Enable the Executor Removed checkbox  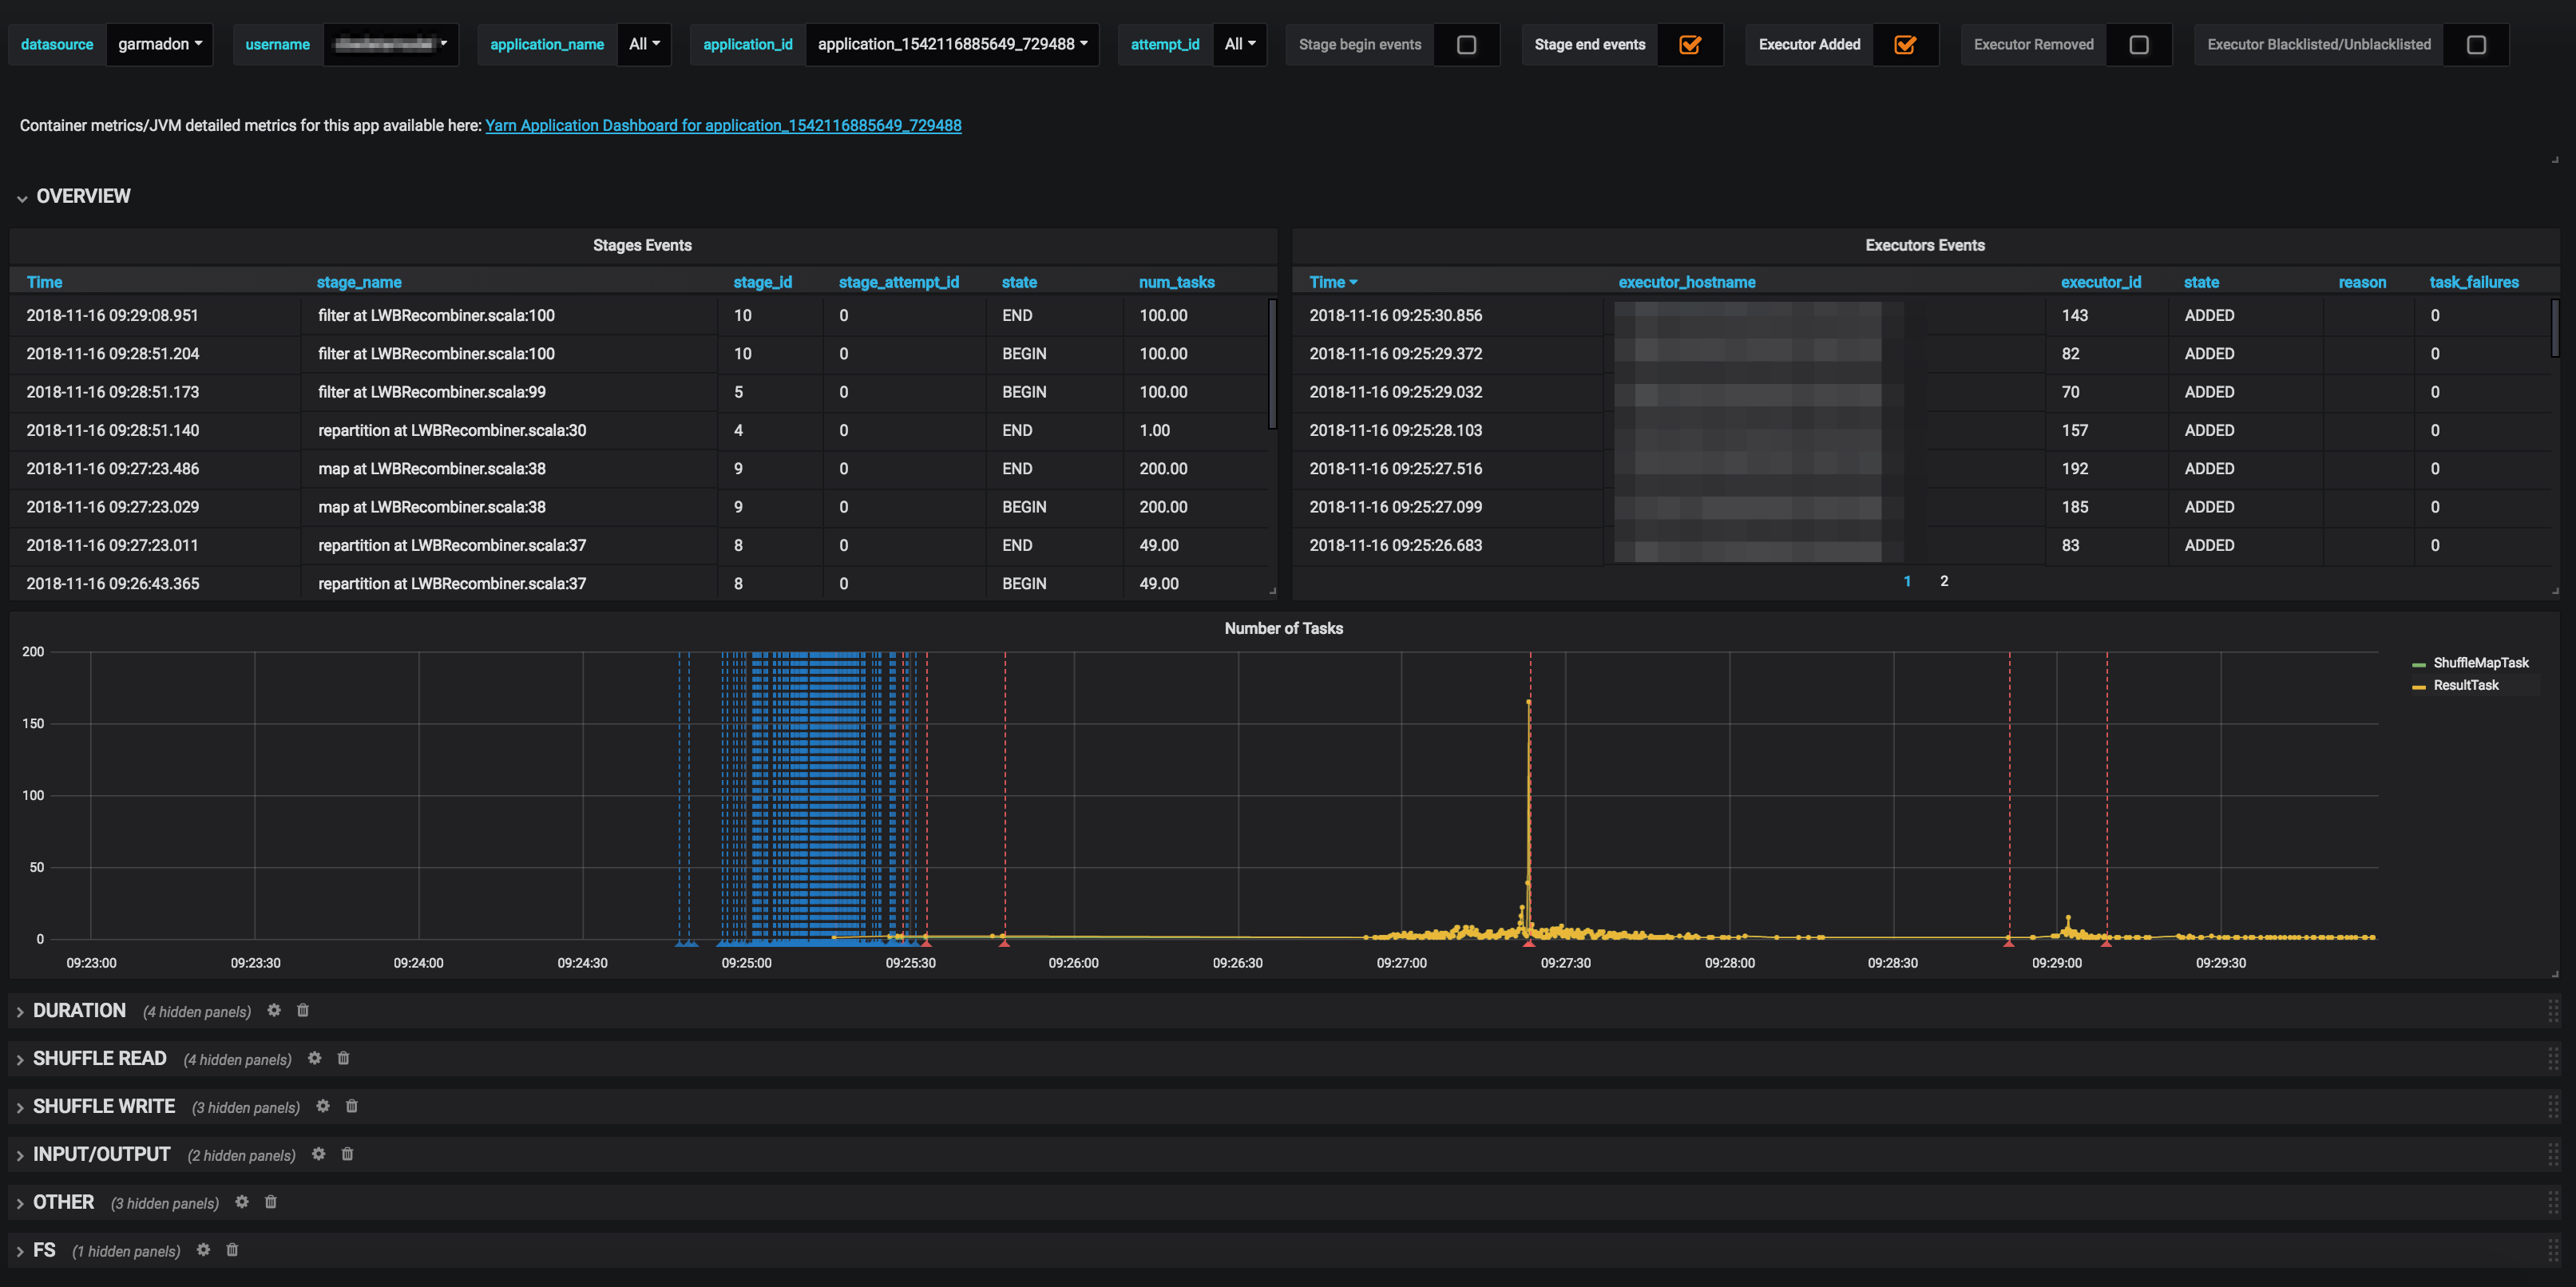point(2138,45)
